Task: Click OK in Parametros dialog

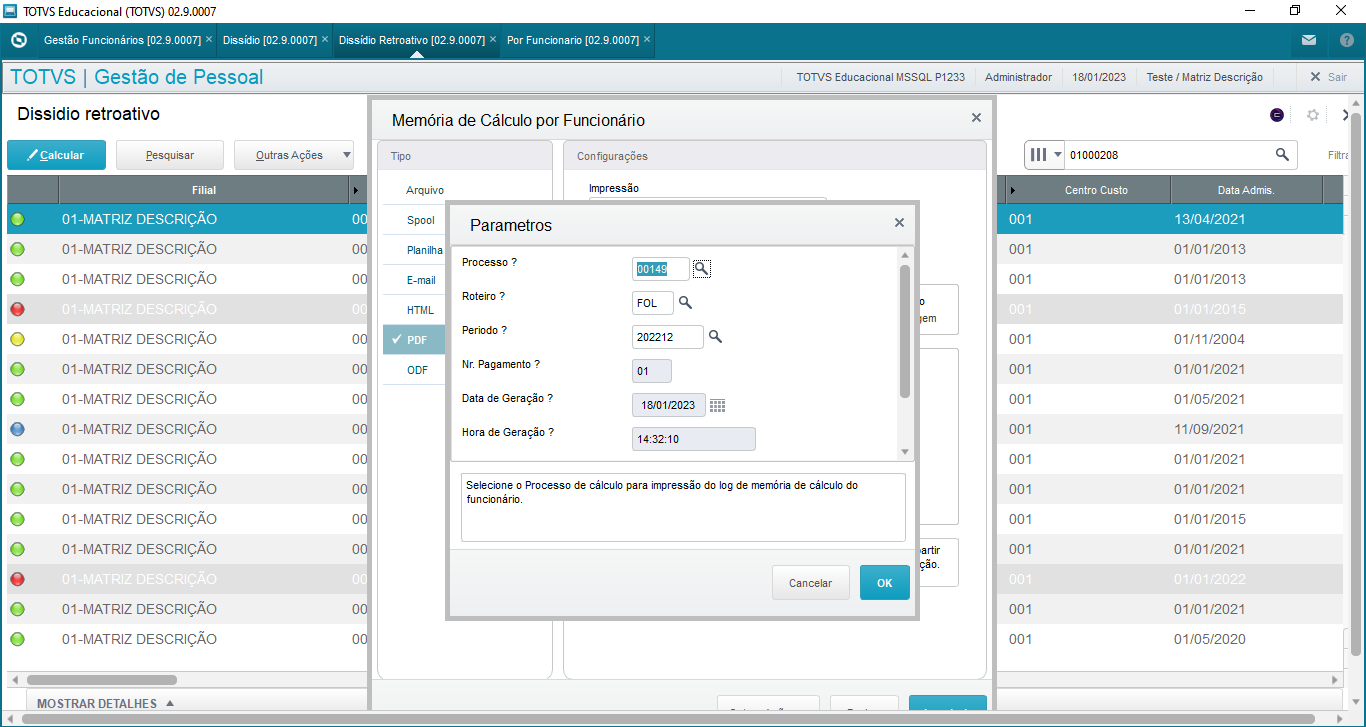Action: point(884,583)
